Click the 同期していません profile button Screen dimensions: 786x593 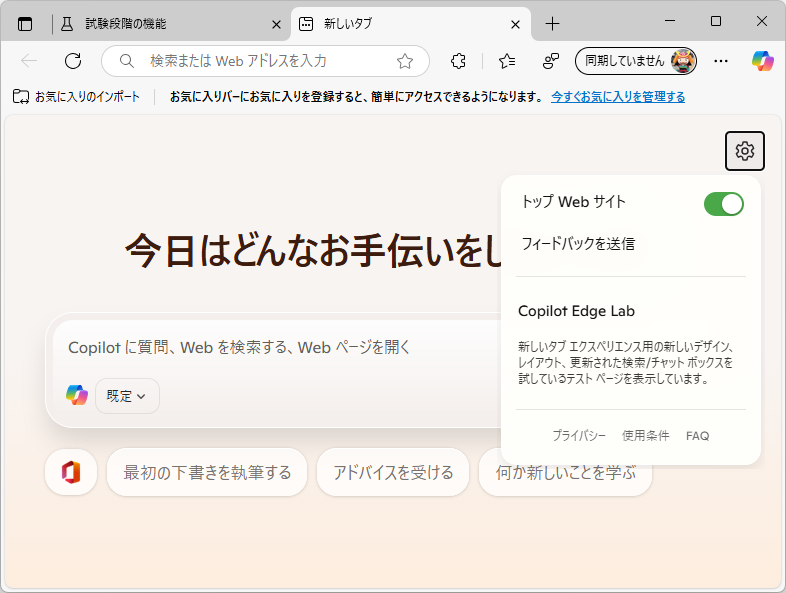636,61
